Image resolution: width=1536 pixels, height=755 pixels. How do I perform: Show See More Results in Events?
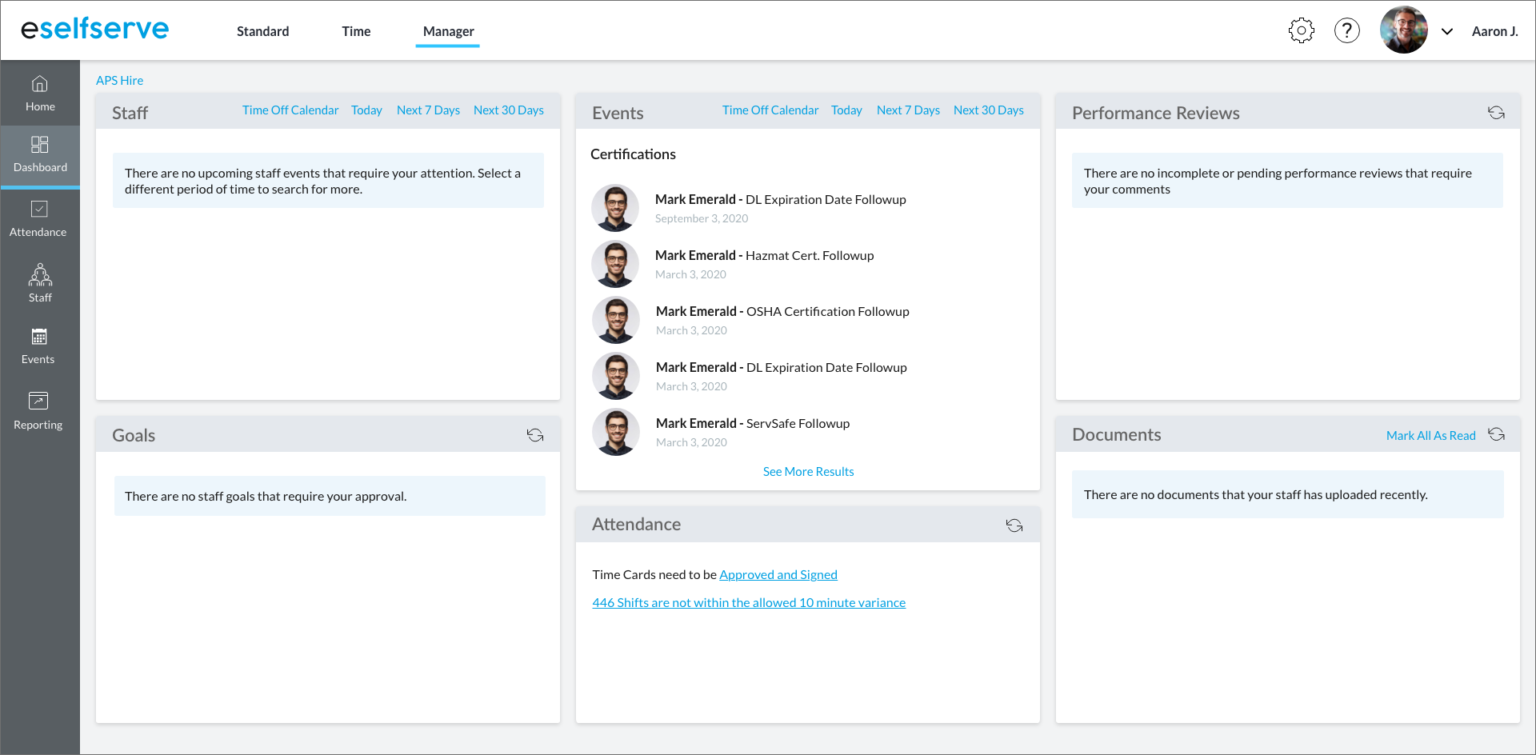[808, 471]
